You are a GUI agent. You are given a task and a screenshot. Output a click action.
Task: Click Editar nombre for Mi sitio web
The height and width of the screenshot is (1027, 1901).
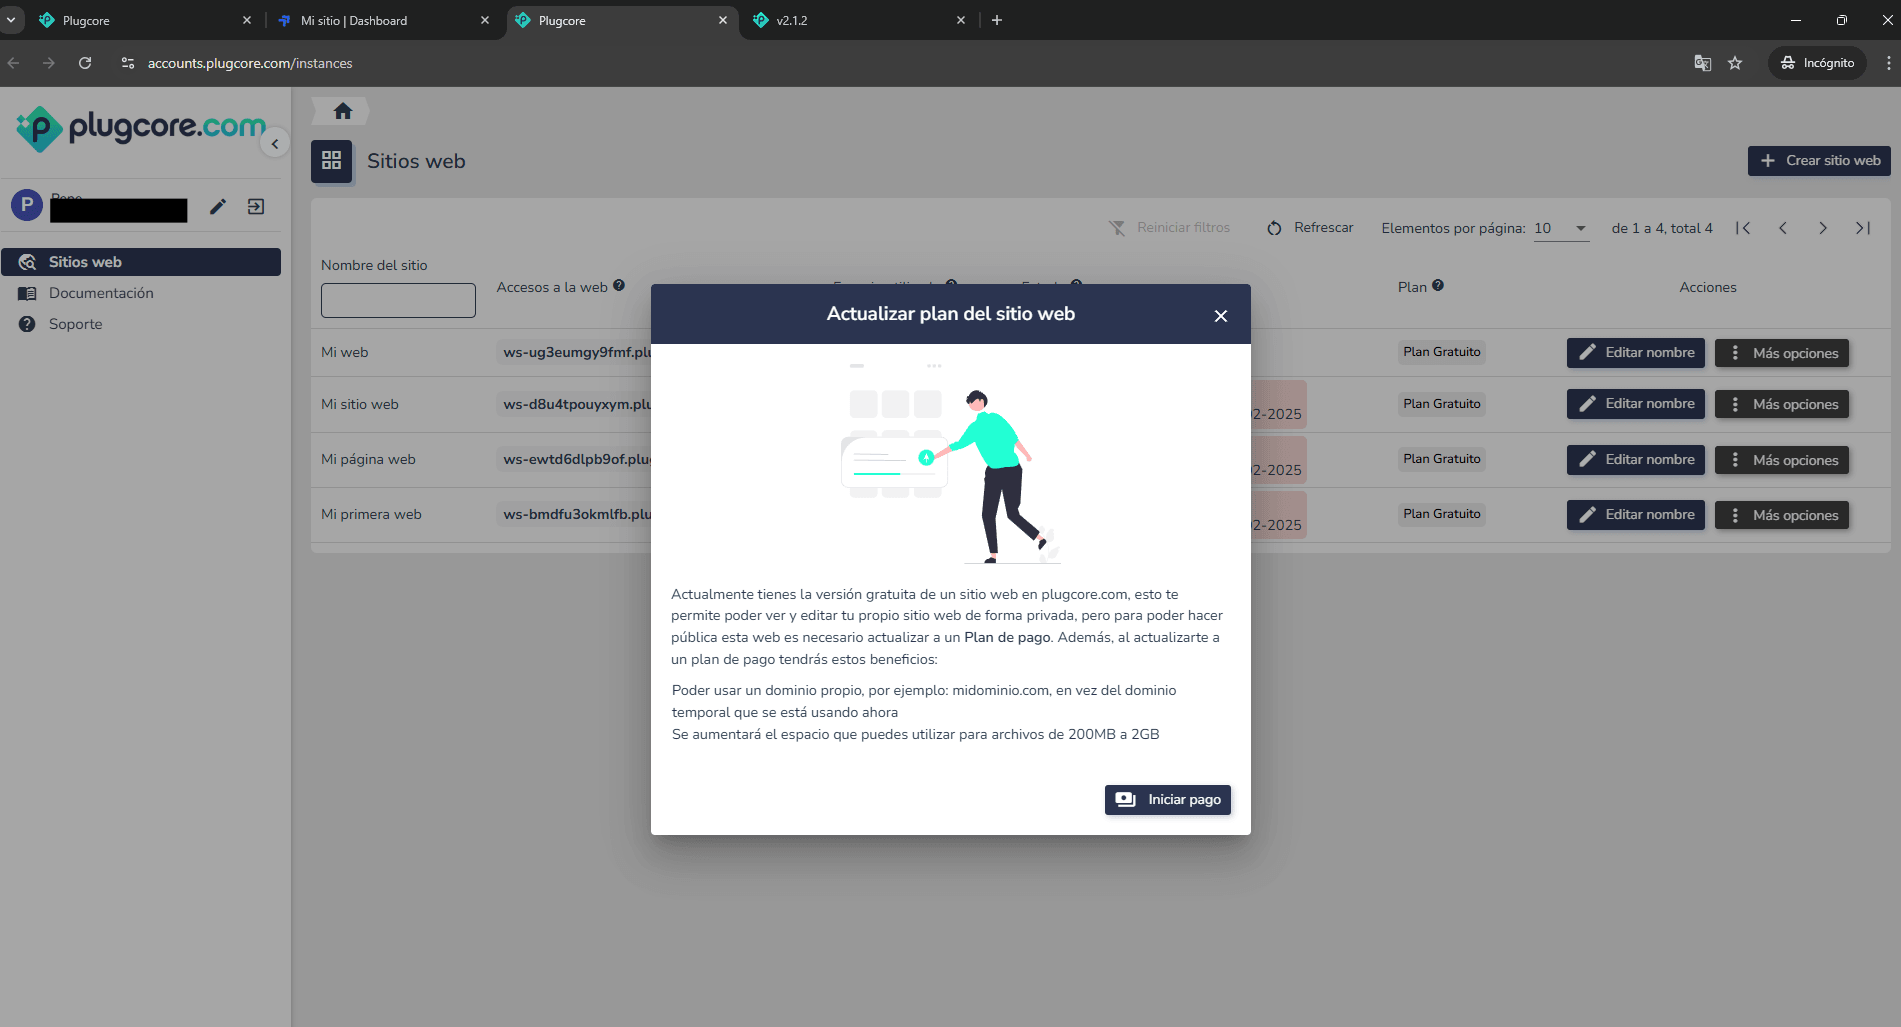pyautogui.click(x=1636, y=404)
